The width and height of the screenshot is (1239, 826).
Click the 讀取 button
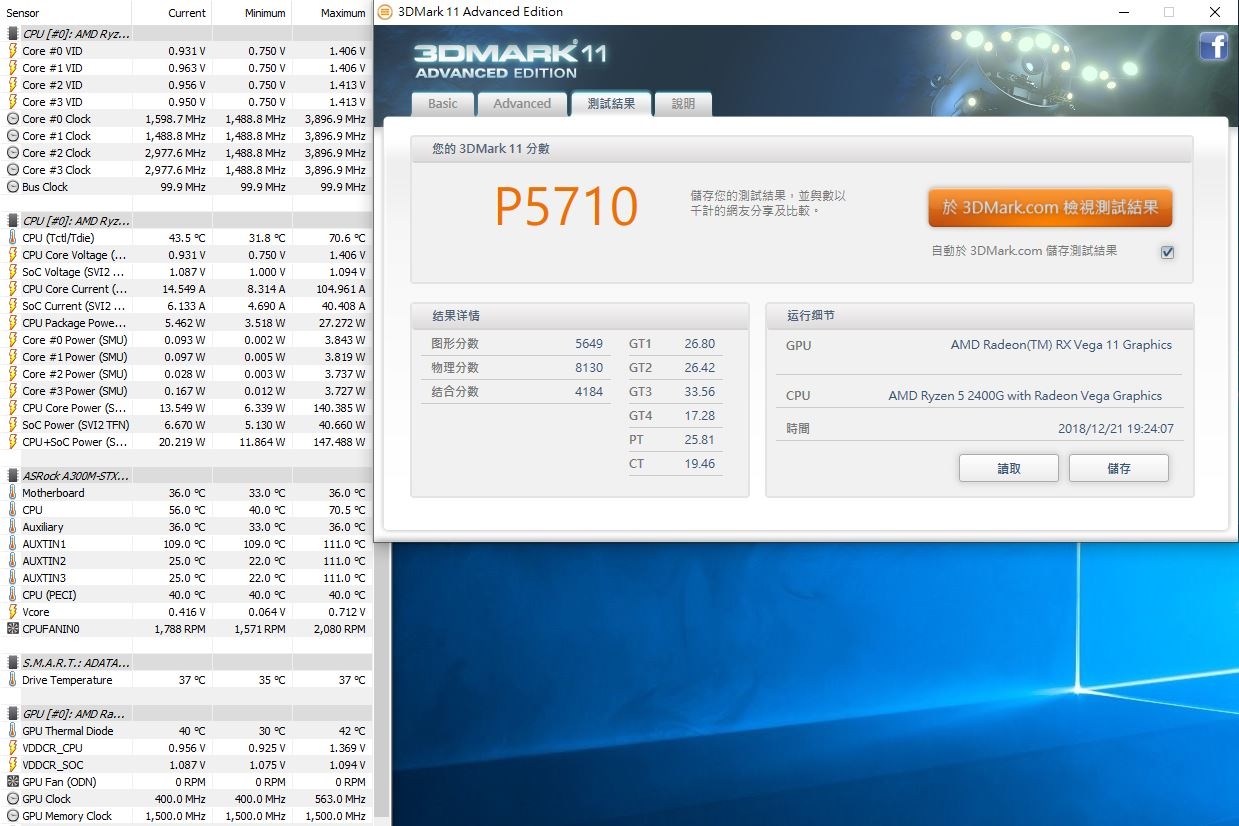tap(1009, 468)
